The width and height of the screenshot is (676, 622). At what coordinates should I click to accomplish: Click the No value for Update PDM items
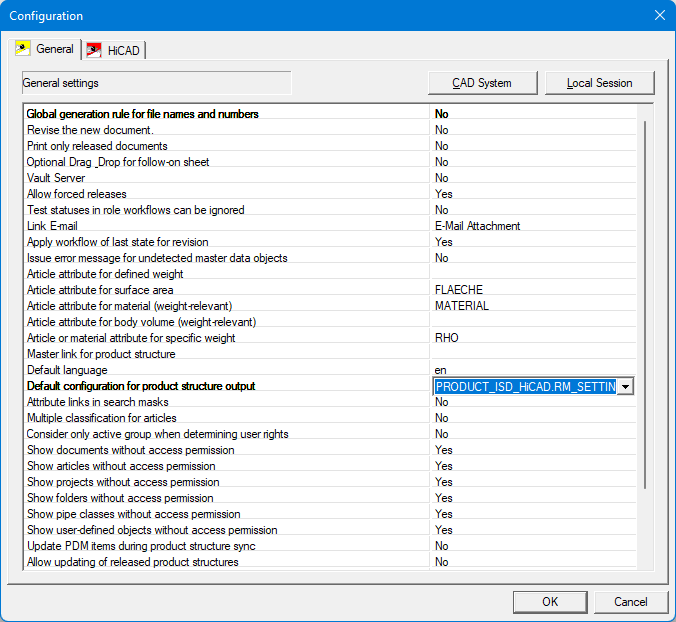tap(441, 546)
